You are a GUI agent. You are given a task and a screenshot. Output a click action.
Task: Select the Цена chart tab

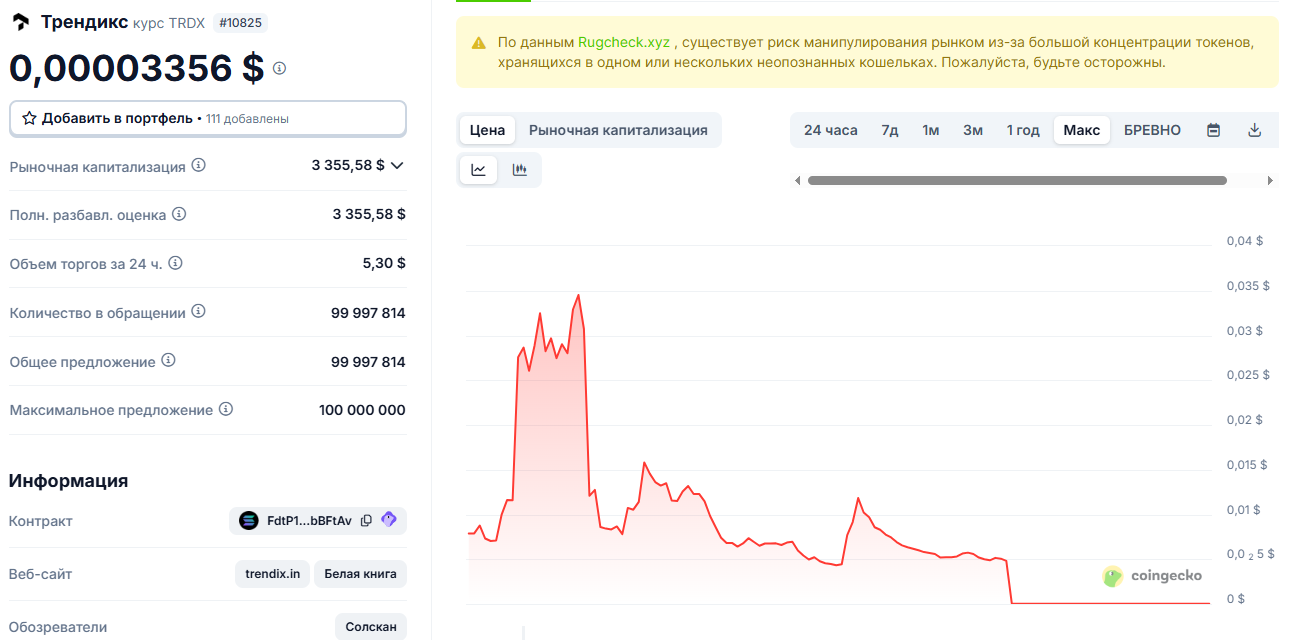coord(487,130)
